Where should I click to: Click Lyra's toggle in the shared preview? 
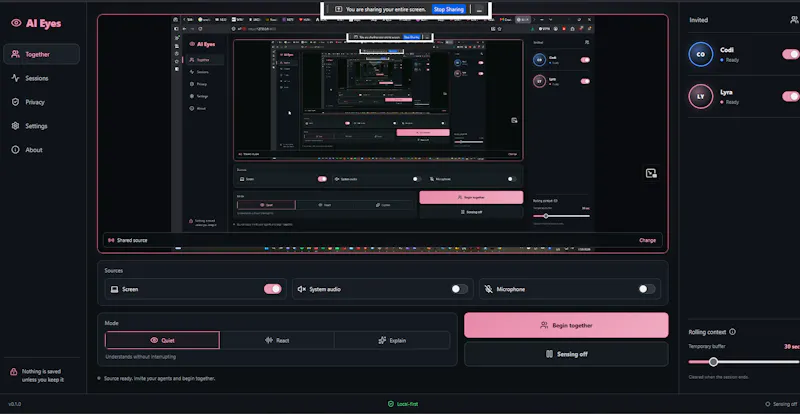pos(585,81)
